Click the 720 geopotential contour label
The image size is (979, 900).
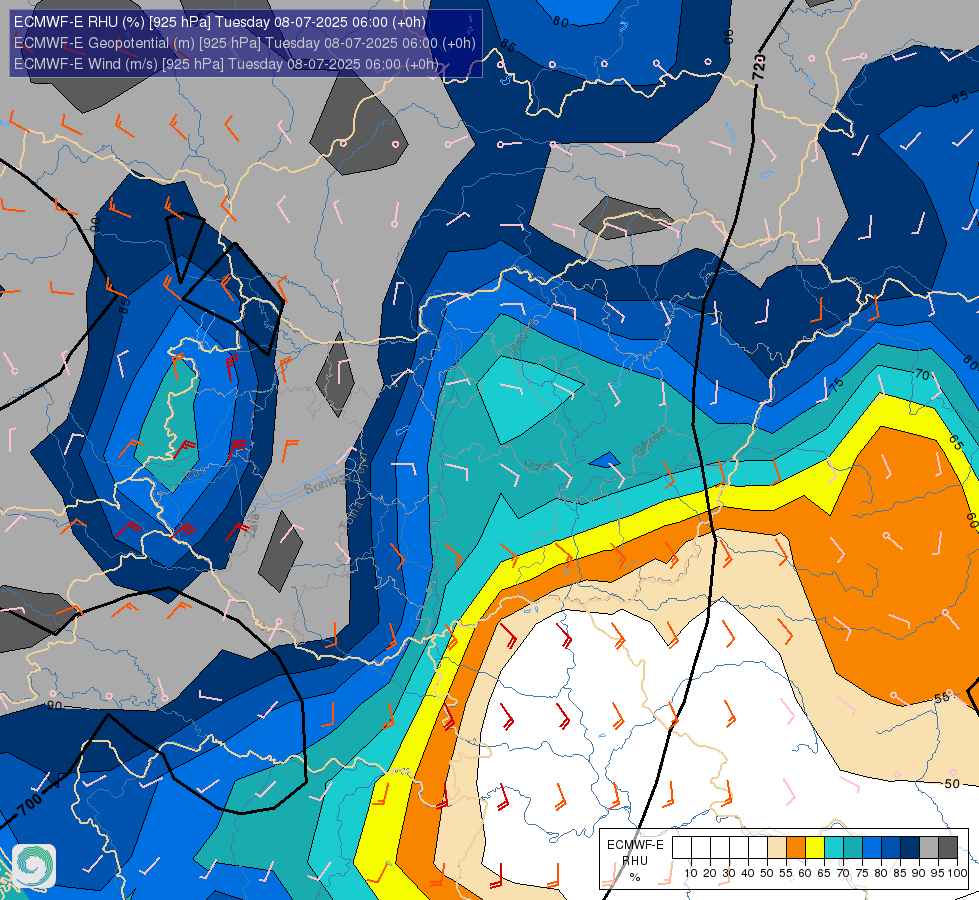click(759, 67)
